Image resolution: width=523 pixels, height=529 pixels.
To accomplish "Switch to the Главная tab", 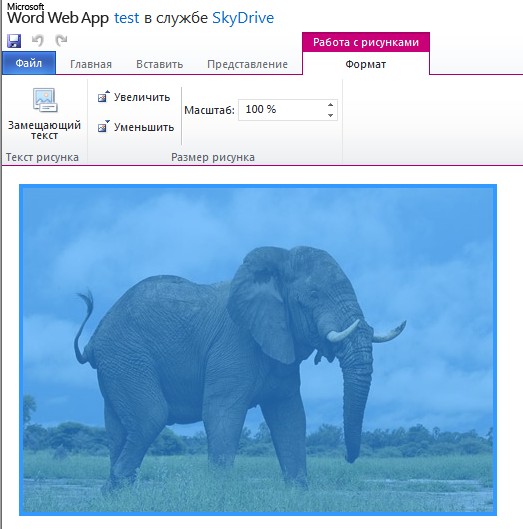I will (91, 64).
